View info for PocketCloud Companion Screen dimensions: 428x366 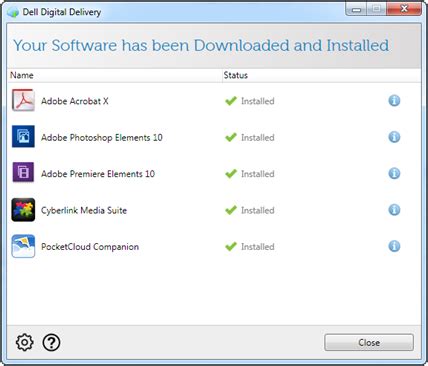click(x=394, y=246)
